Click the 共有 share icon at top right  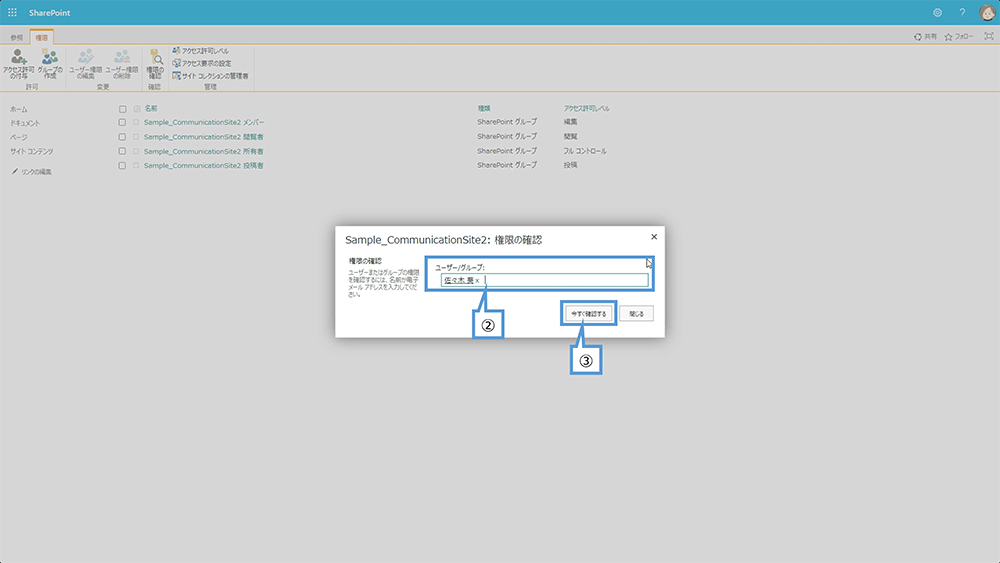point(925,36)
